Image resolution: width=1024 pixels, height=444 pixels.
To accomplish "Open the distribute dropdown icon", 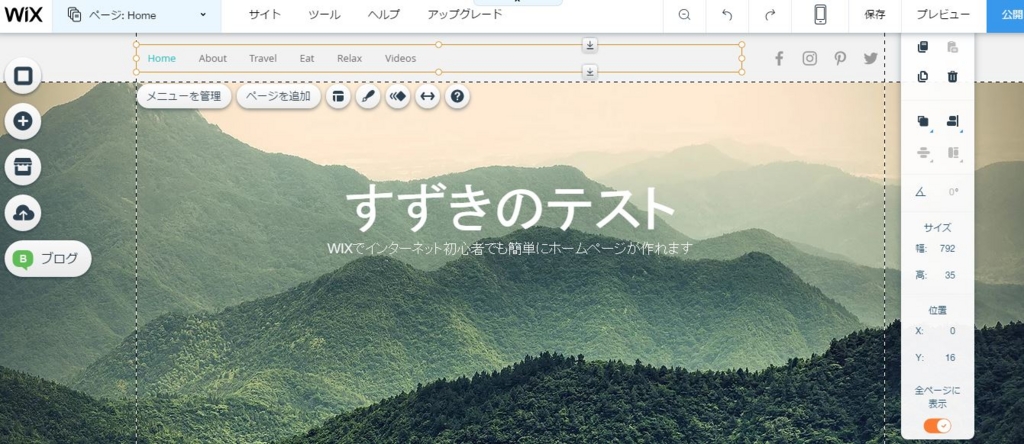I will click(923, 153).
